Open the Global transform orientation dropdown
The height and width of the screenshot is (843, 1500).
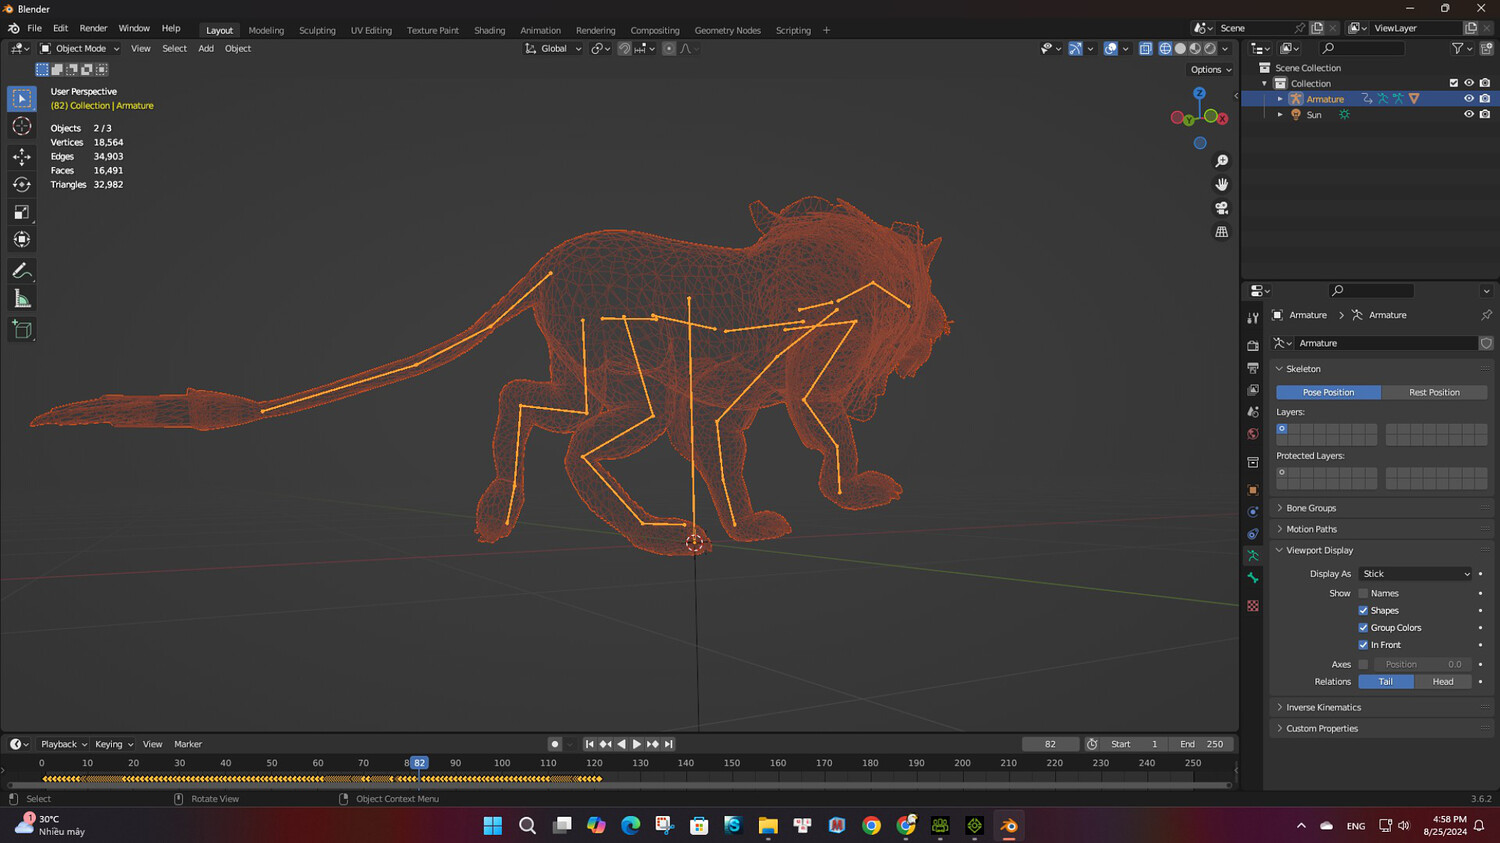pos(553,48)
